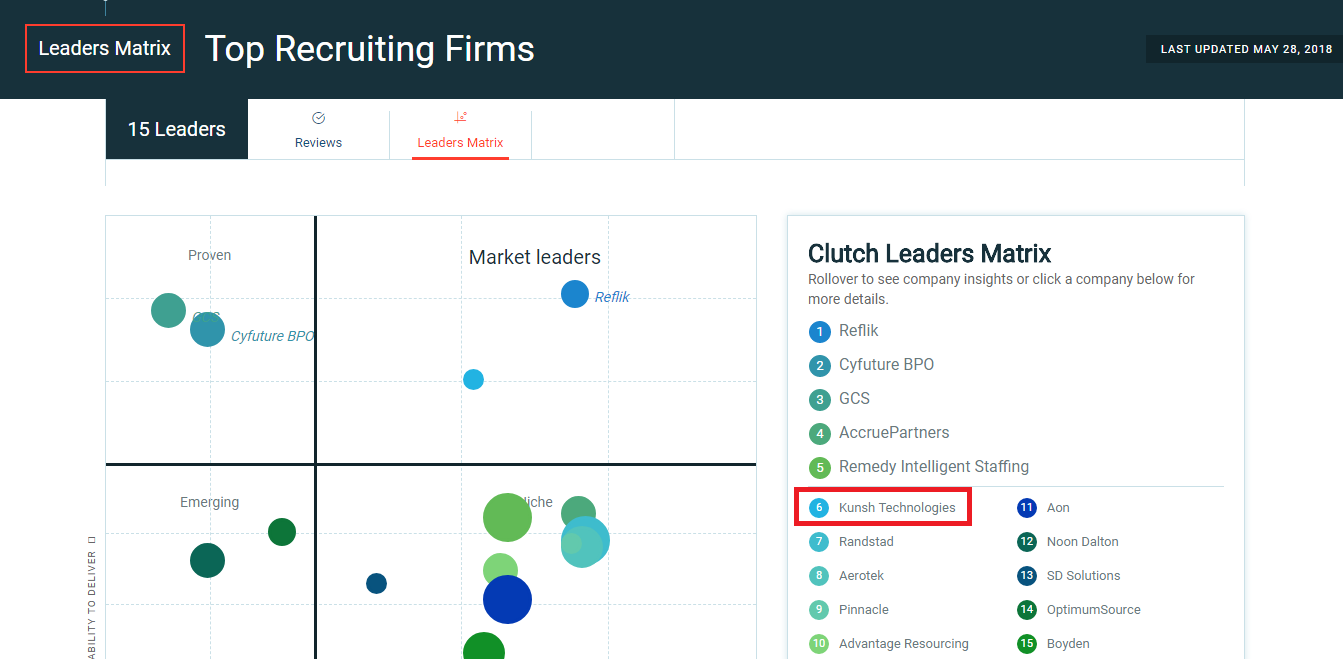
Task: Click the Cyfuture BPO number 2 badge
Action: tap(820, 365)
